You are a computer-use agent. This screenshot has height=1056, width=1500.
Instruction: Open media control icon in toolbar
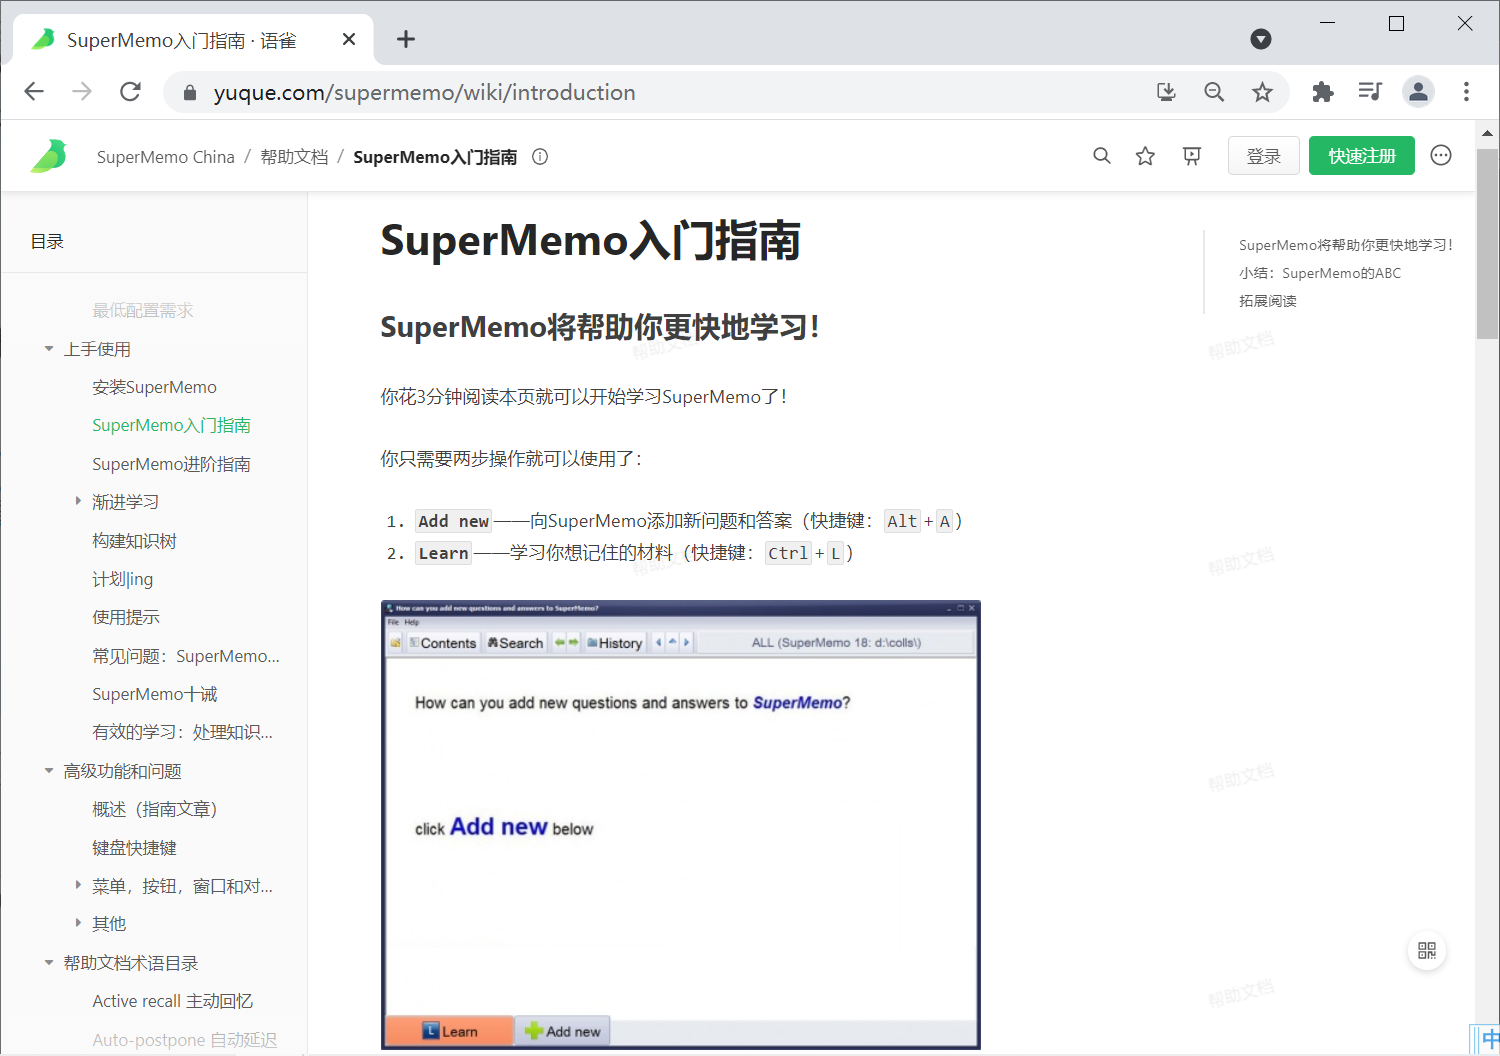coord(1370,92)
